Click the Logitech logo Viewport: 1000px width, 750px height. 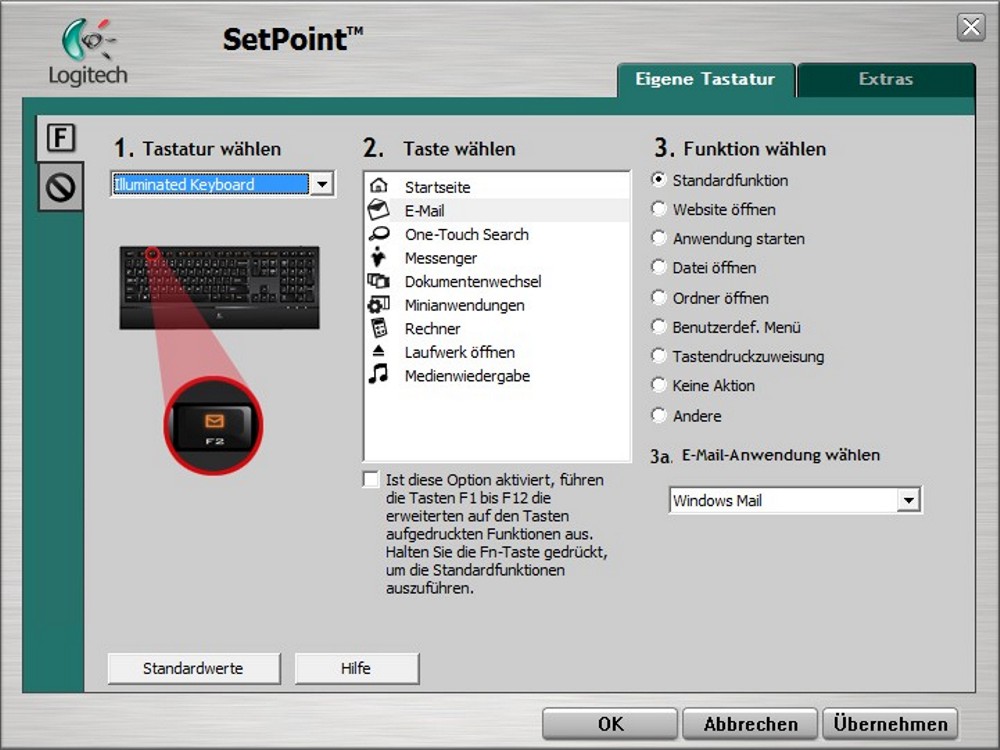click(x=89, y=52)
